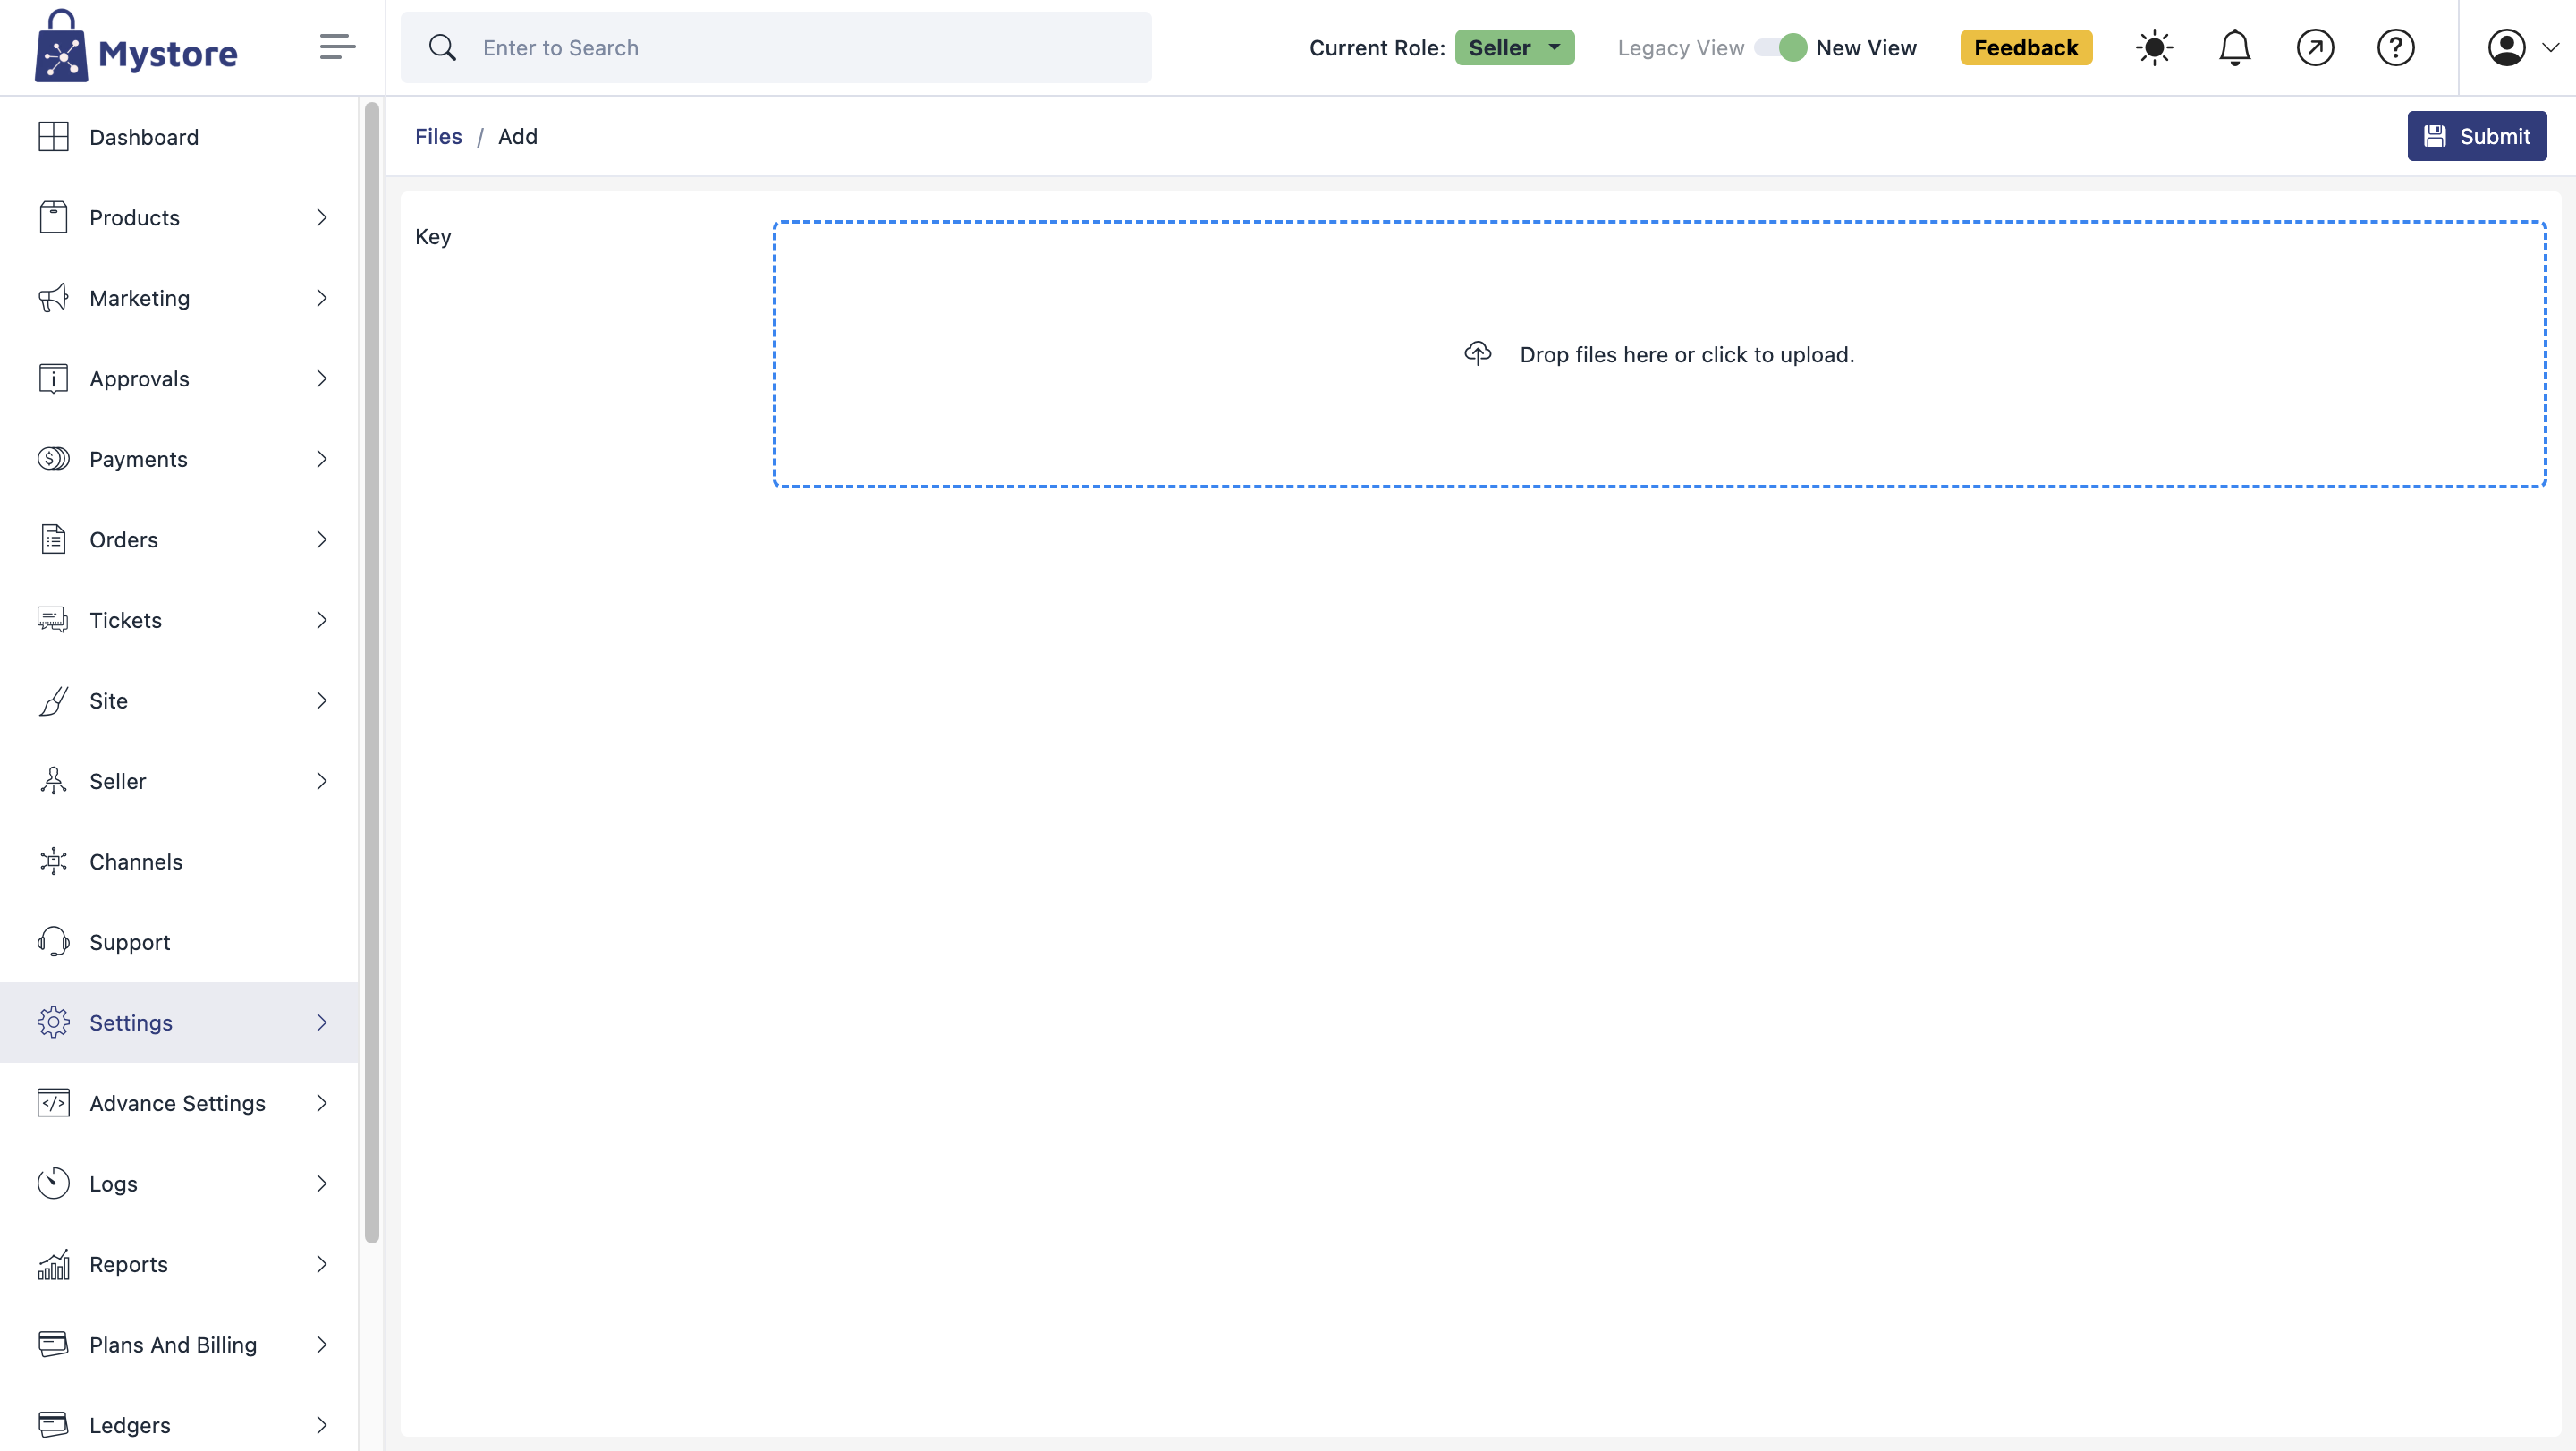Open the Dashboard menu item

[179, 137]
